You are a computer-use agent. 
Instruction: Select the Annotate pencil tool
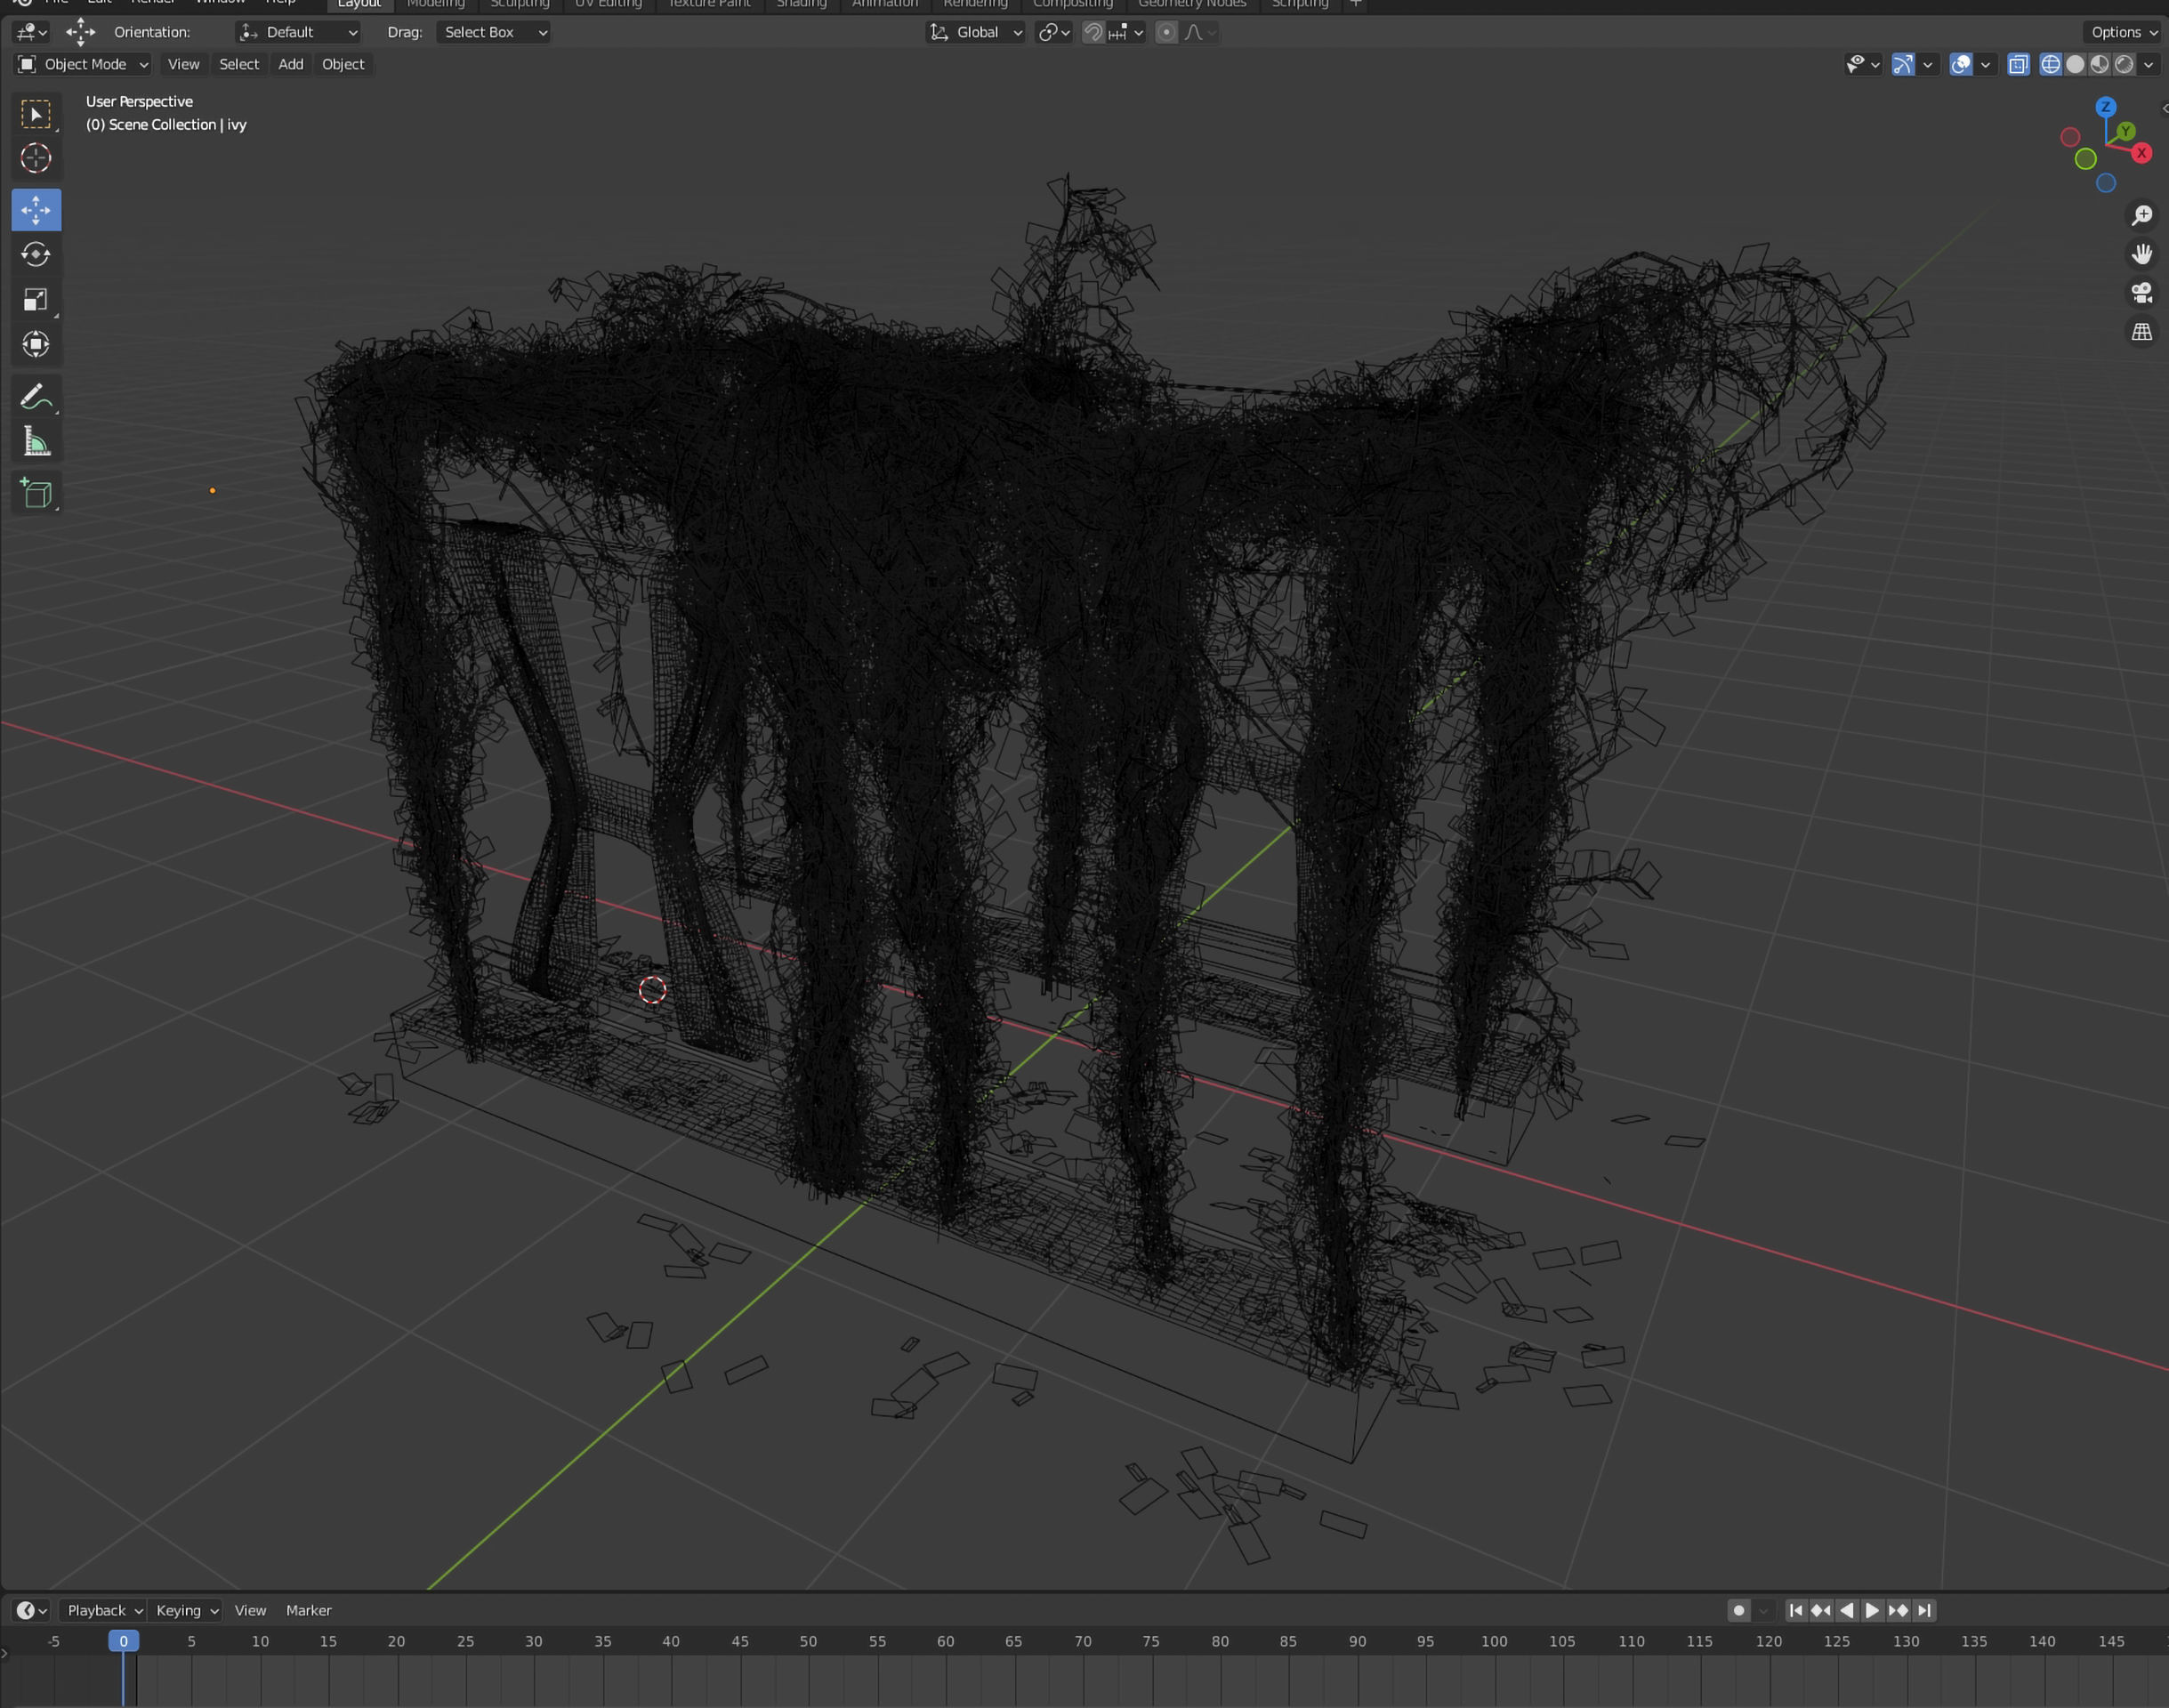36,397
